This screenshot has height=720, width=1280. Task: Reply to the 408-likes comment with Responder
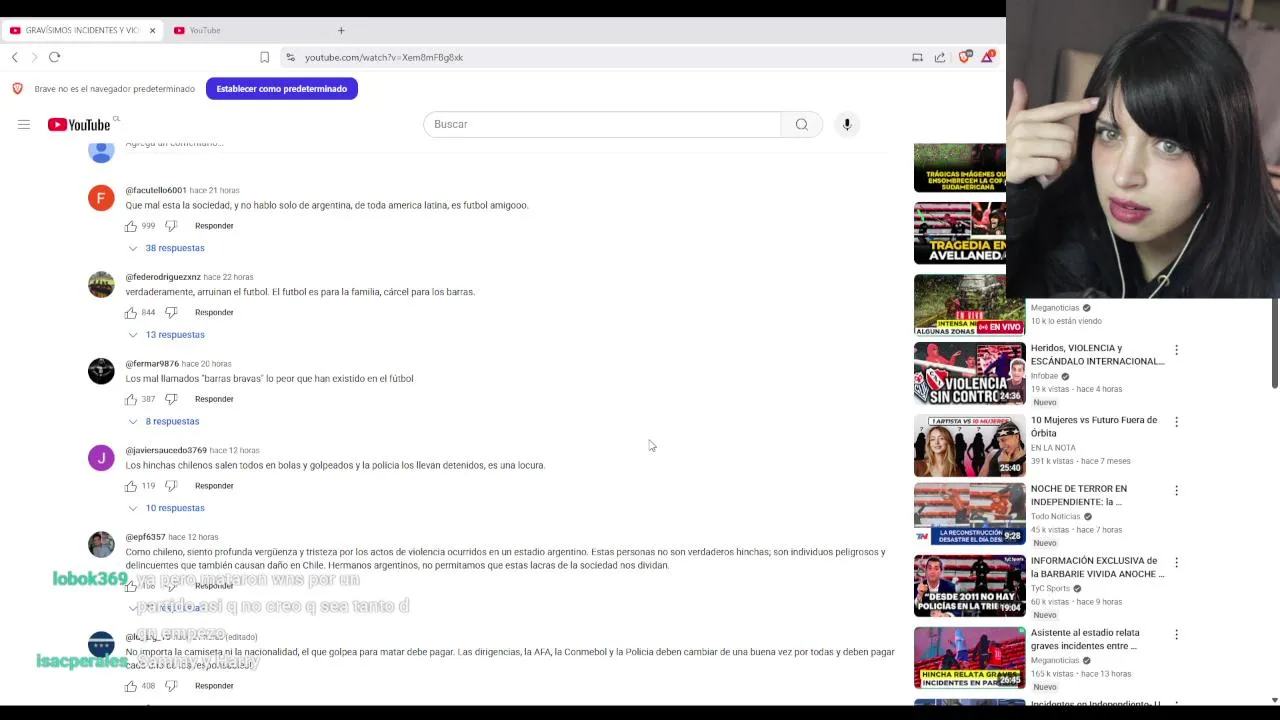214,686
